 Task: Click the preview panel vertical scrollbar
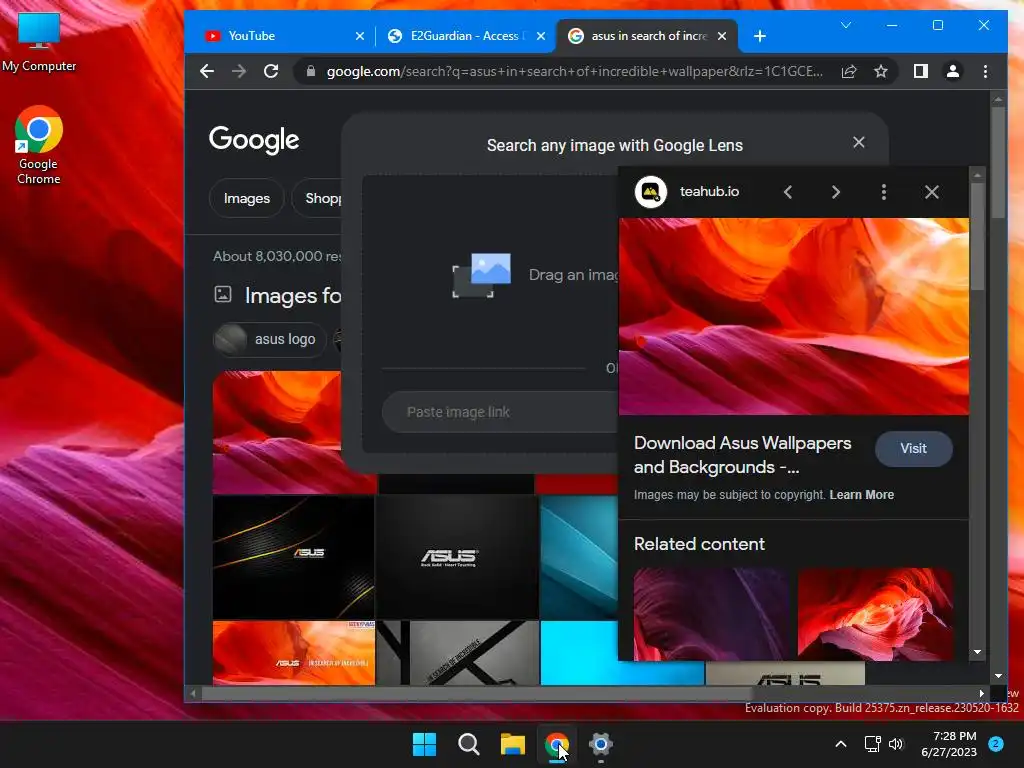click(x=977, y=236)
